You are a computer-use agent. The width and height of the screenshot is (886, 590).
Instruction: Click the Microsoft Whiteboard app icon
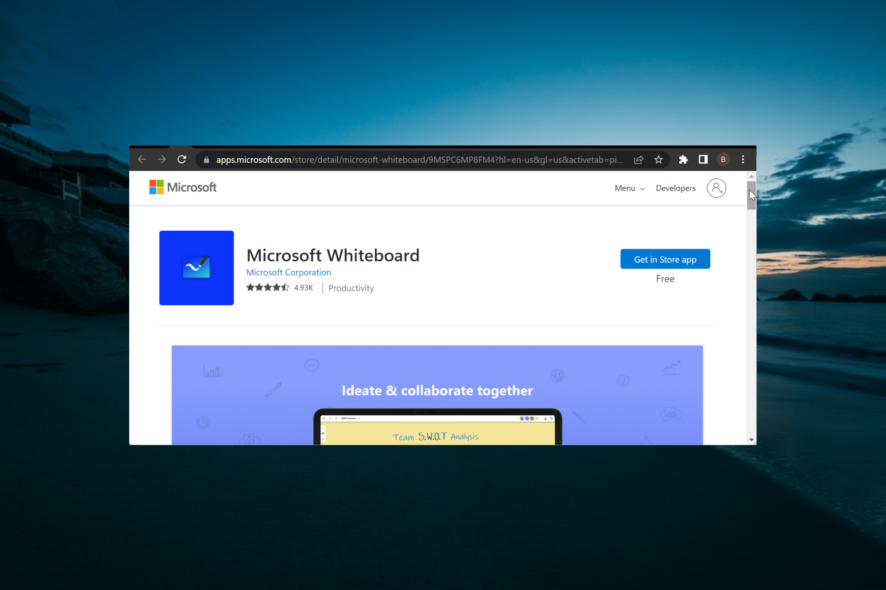click(196, 268)
